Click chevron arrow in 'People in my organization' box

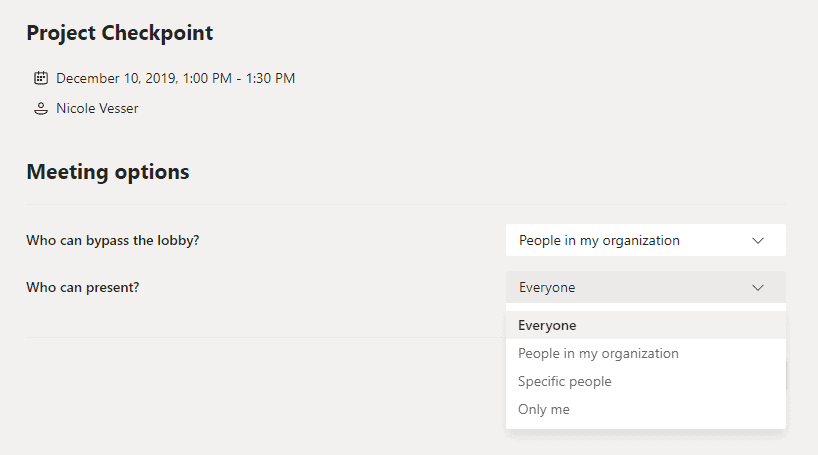757,241
